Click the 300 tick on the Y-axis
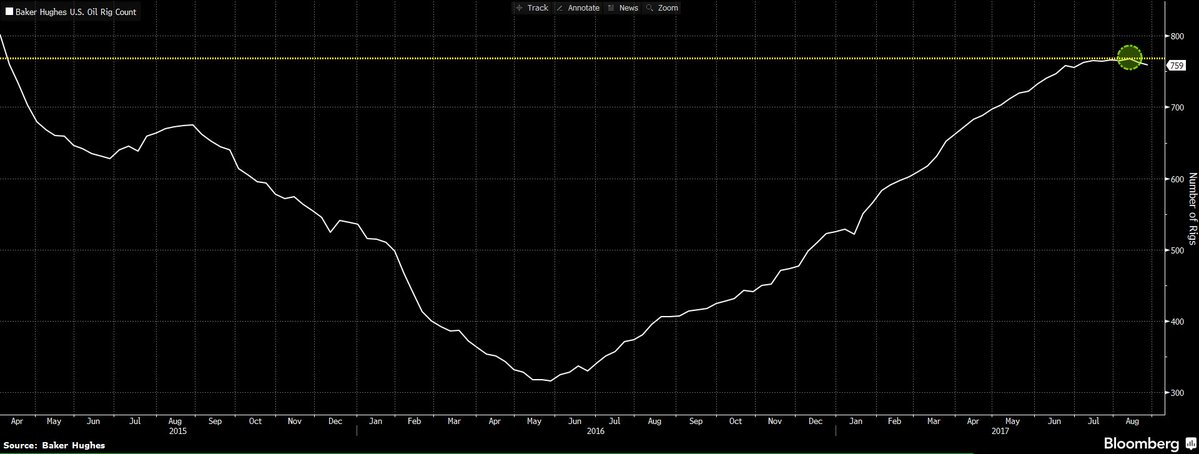 tap(1176, 393)
